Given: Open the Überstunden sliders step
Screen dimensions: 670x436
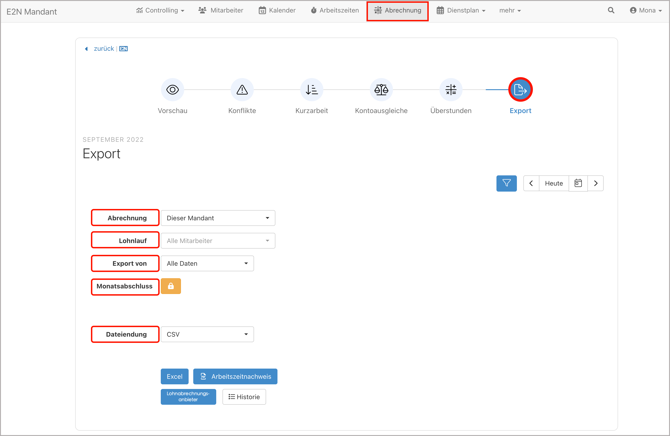Looking at the screenshot, I should [x=451, y=90].
